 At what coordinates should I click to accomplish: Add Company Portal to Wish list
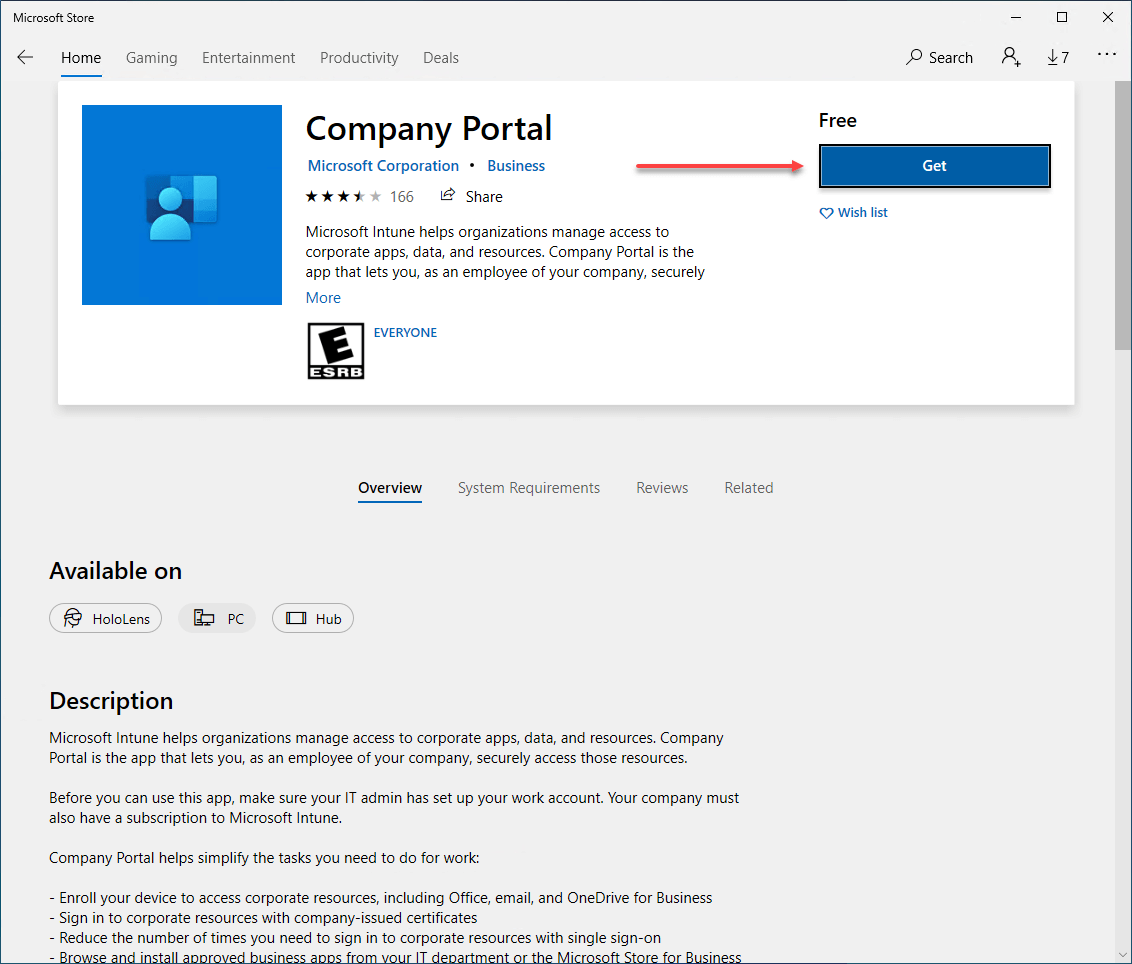tap(853, 212)
